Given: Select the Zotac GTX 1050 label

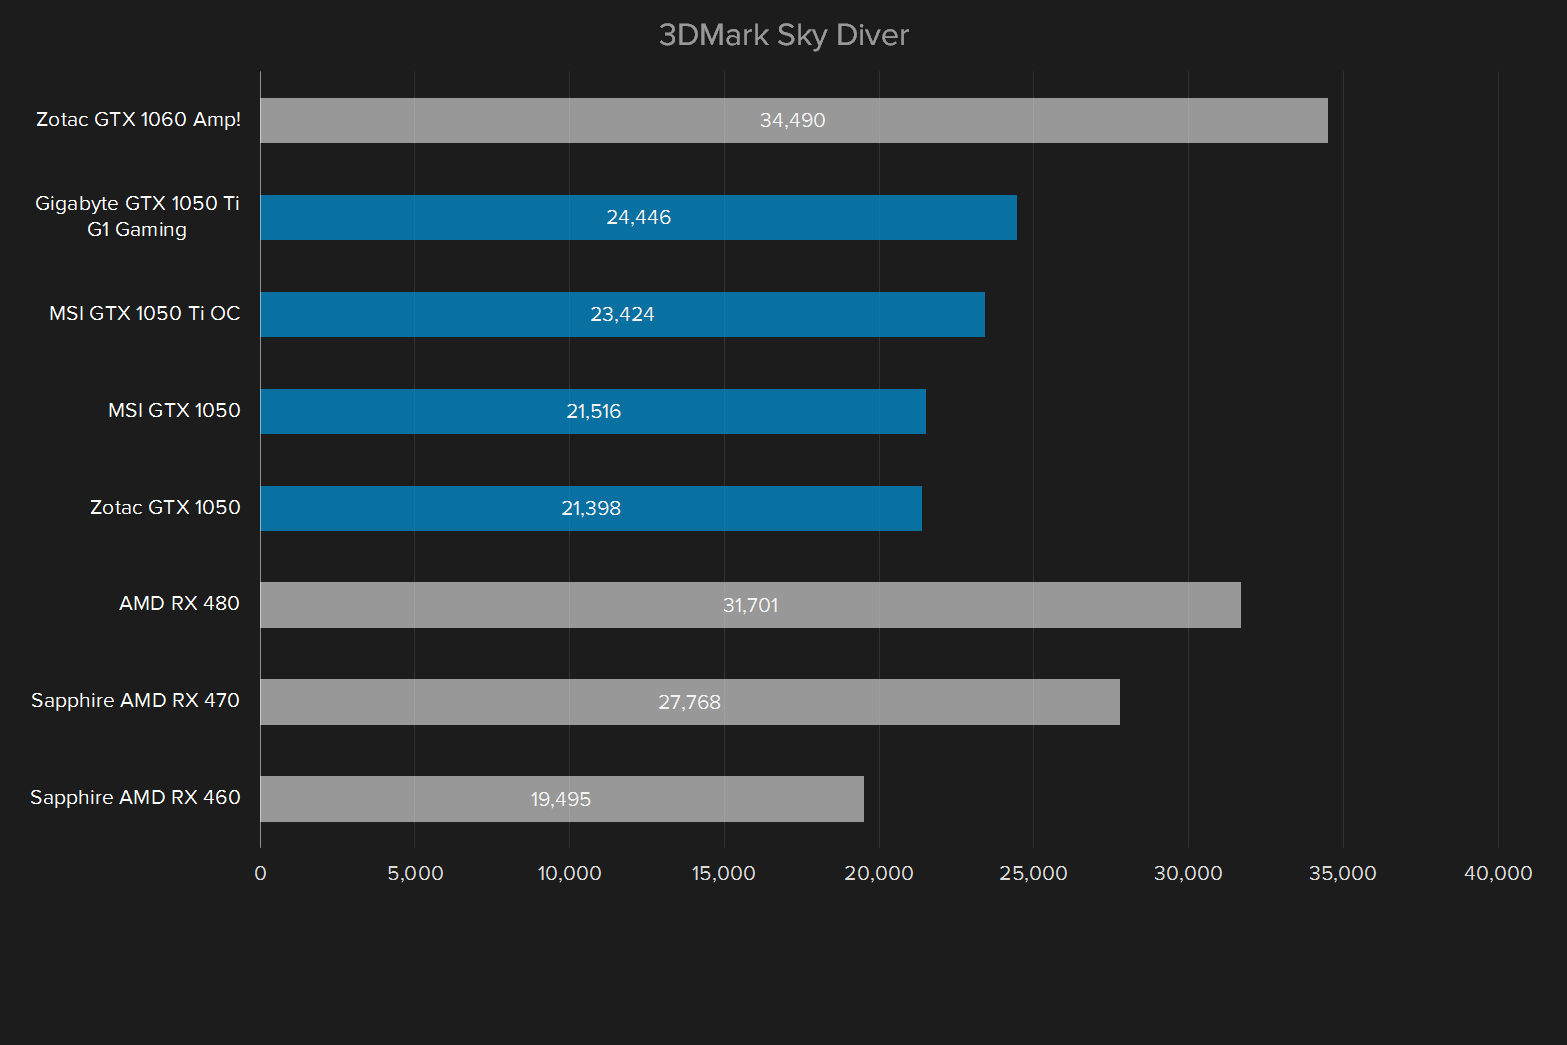Looking at the screenshot, I should [x=165, y=507].
